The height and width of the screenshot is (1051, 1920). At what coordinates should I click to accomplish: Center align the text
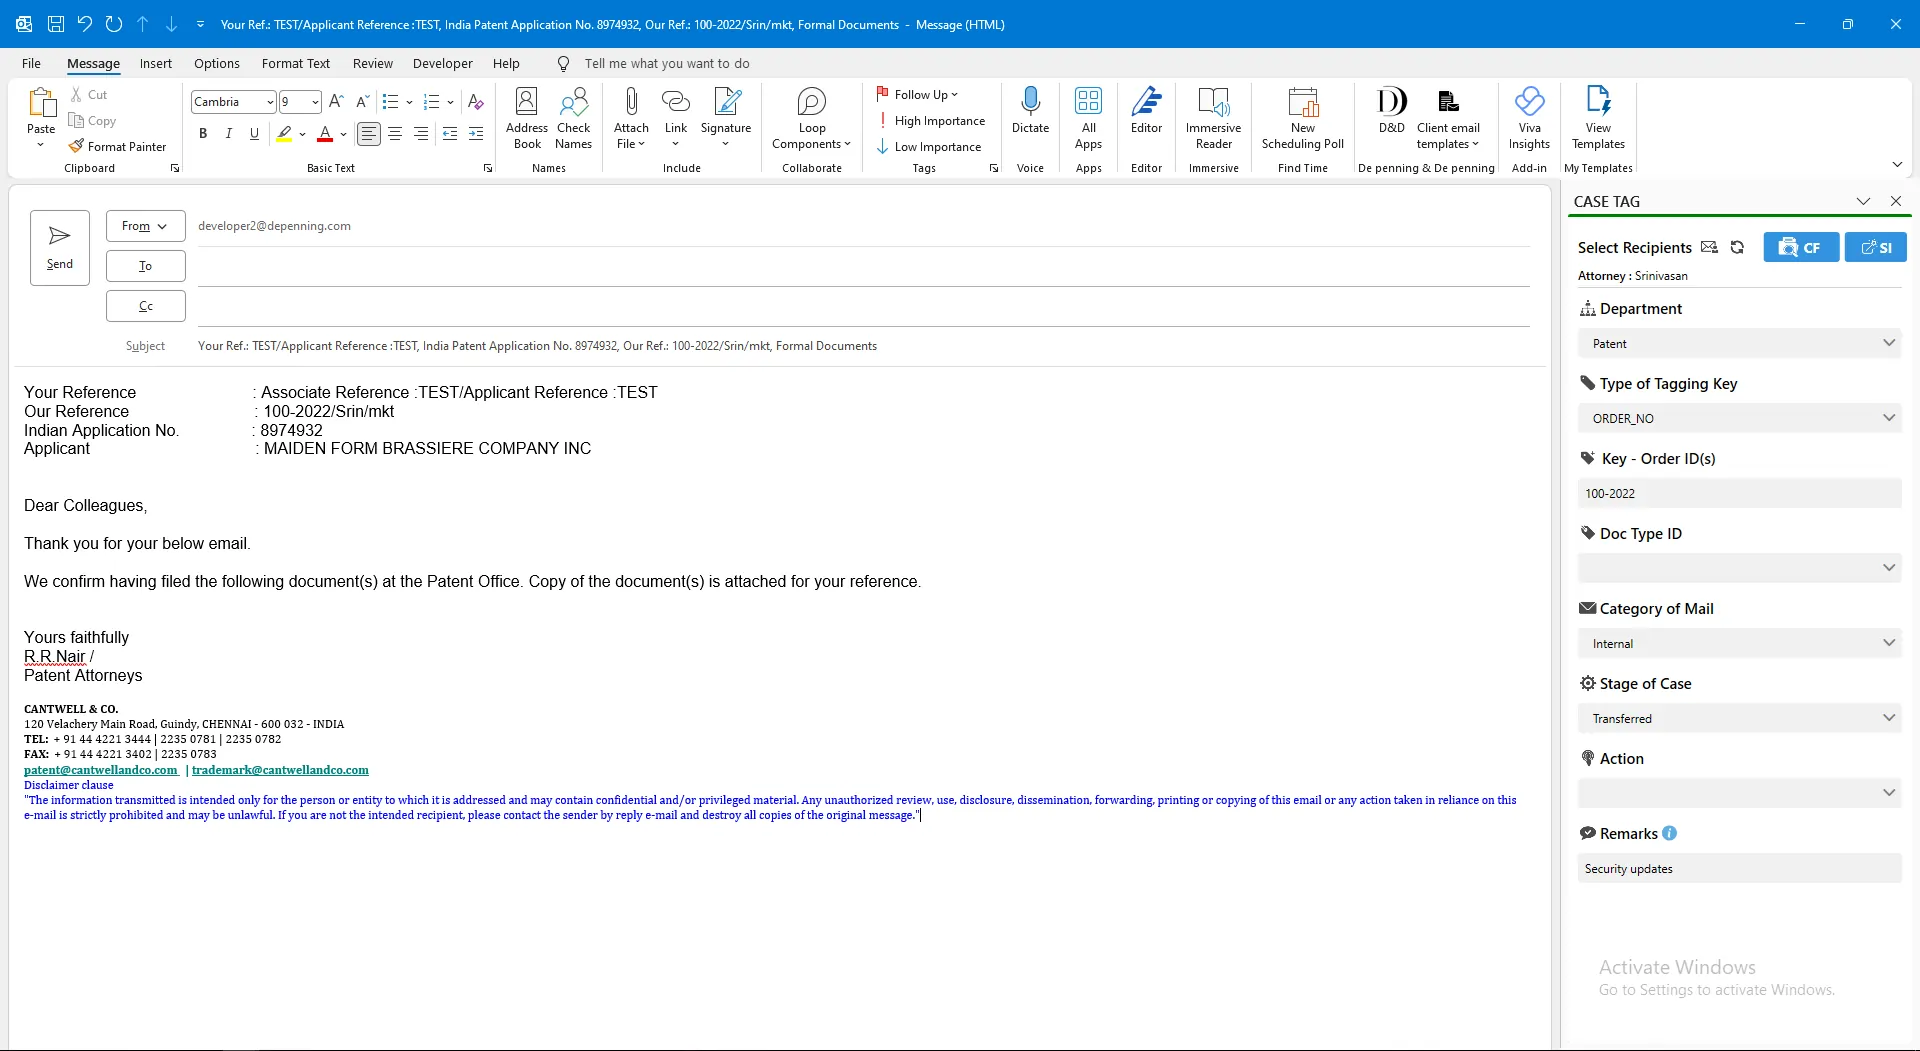tap(395, 134)
